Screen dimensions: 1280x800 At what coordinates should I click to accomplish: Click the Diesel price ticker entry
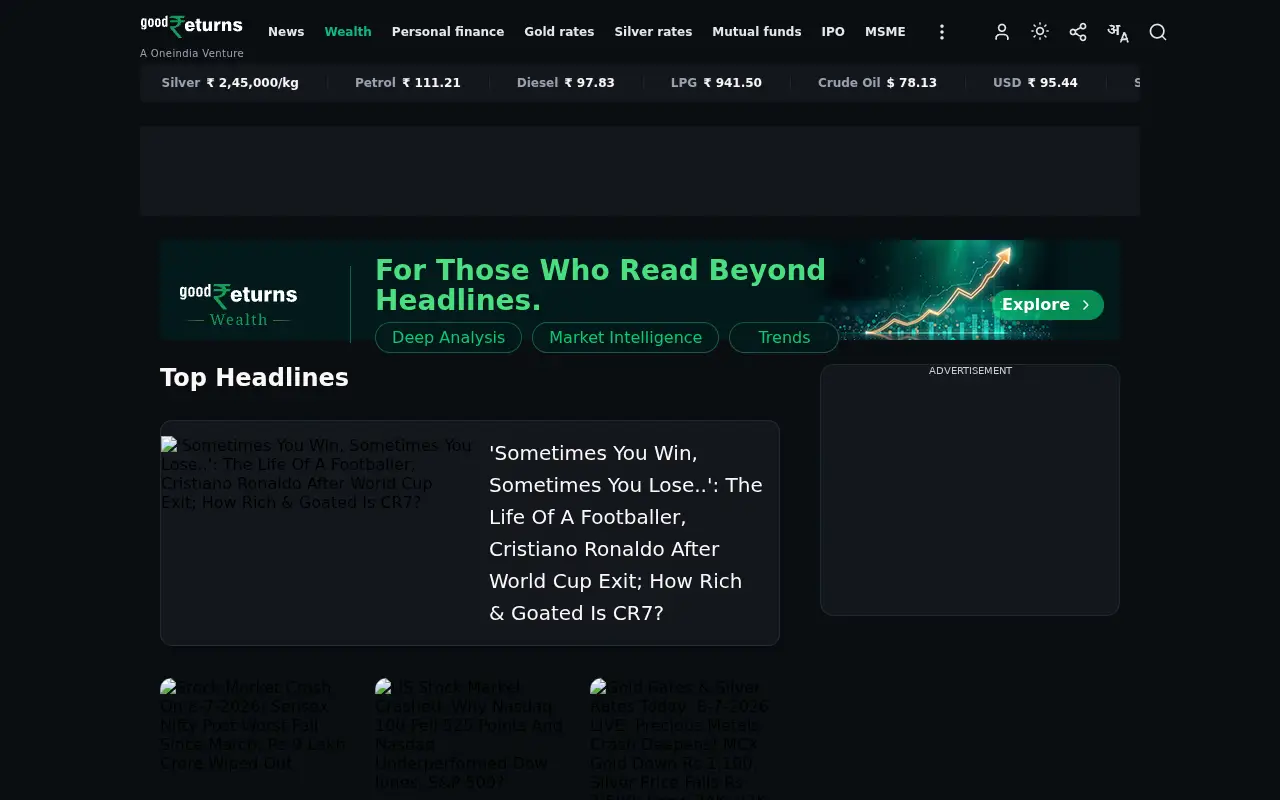coord(566,83)
